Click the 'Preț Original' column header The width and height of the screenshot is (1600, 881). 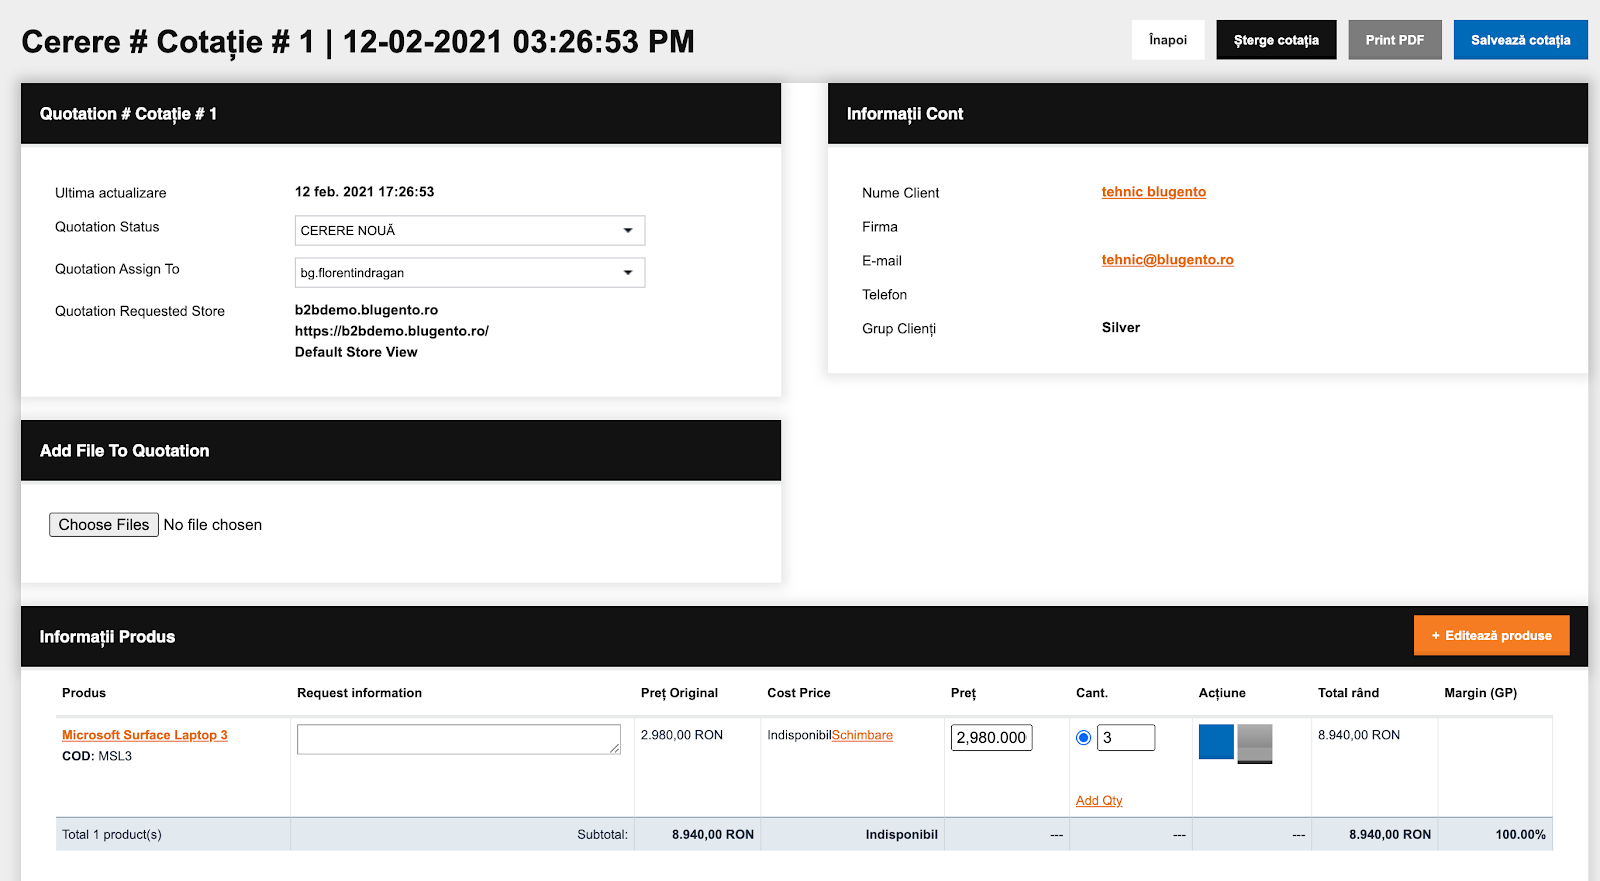click(680, 693)
